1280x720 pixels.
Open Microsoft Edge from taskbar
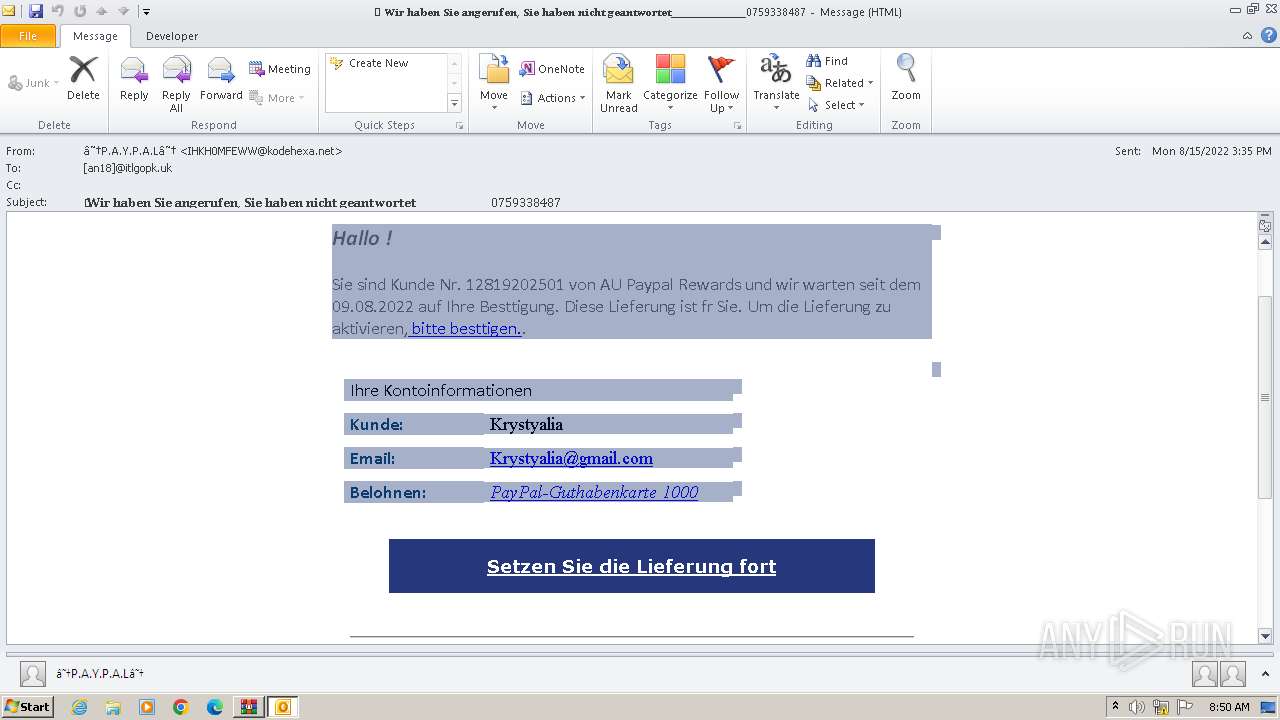point(215,707)
